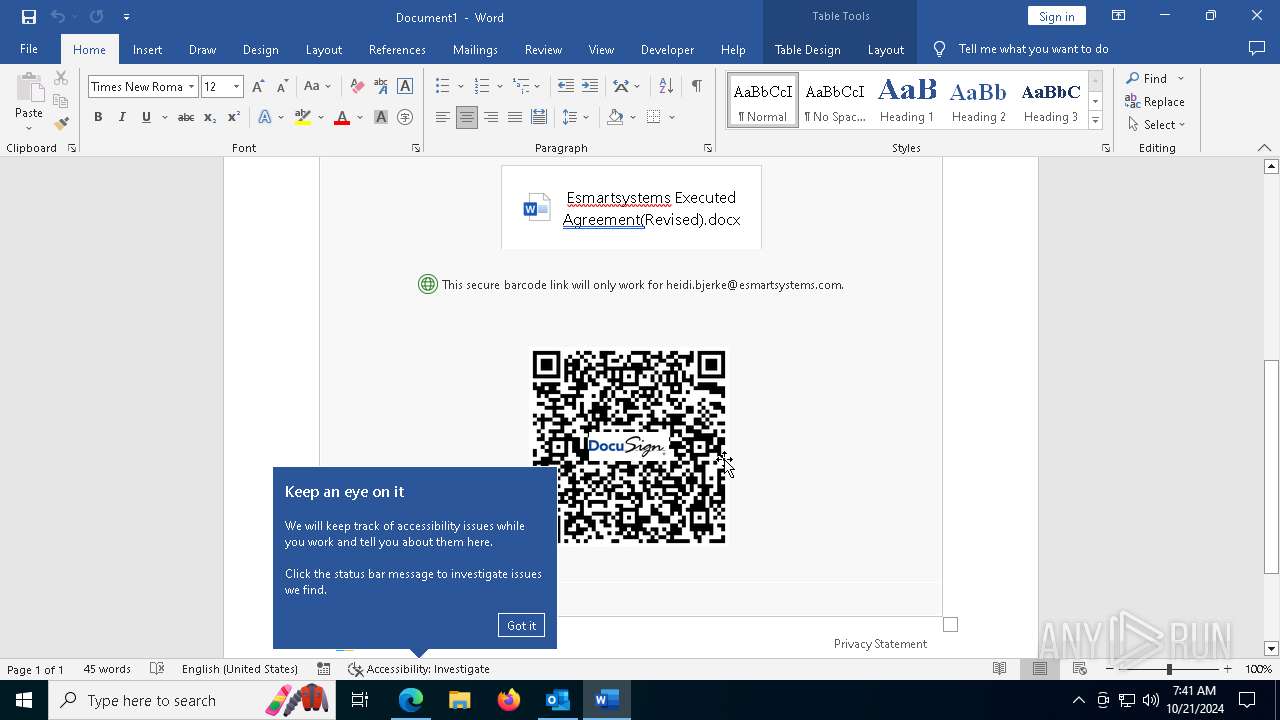Open File Explorer from the taskbar

click(459, 700)
